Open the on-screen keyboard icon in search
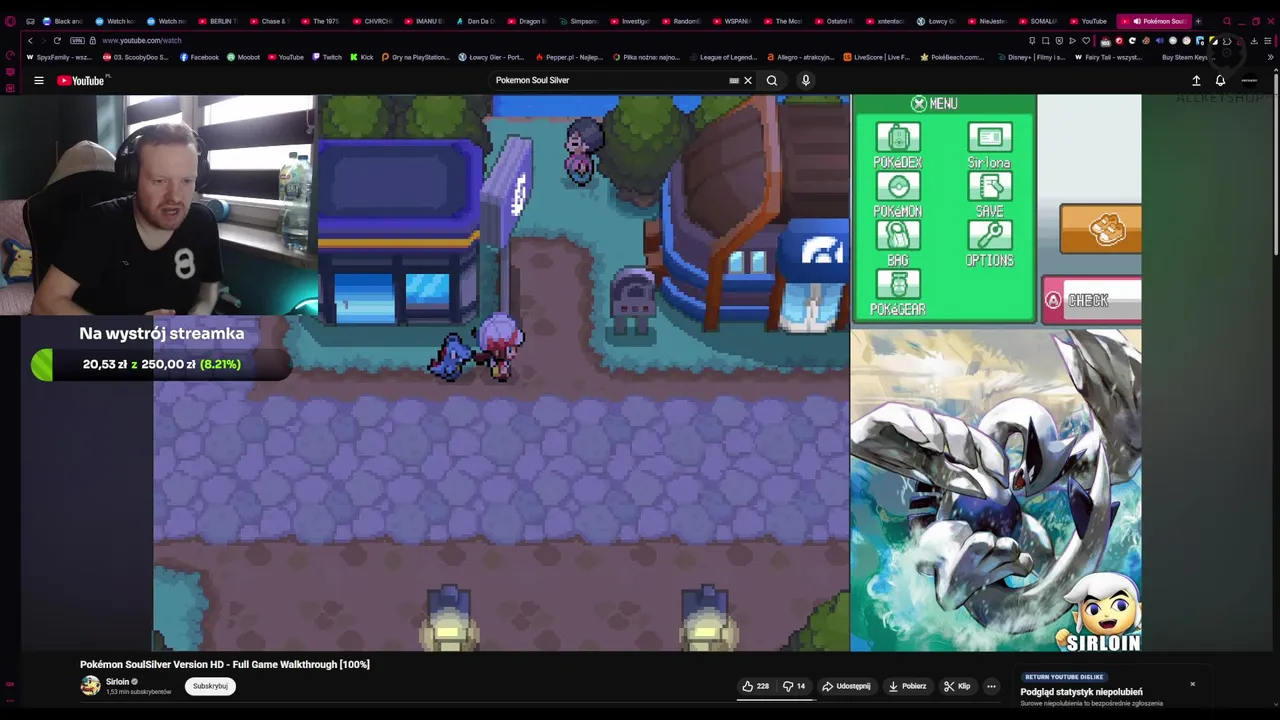The height and width of the screenshot is (720, 1280). pos(734,81)
